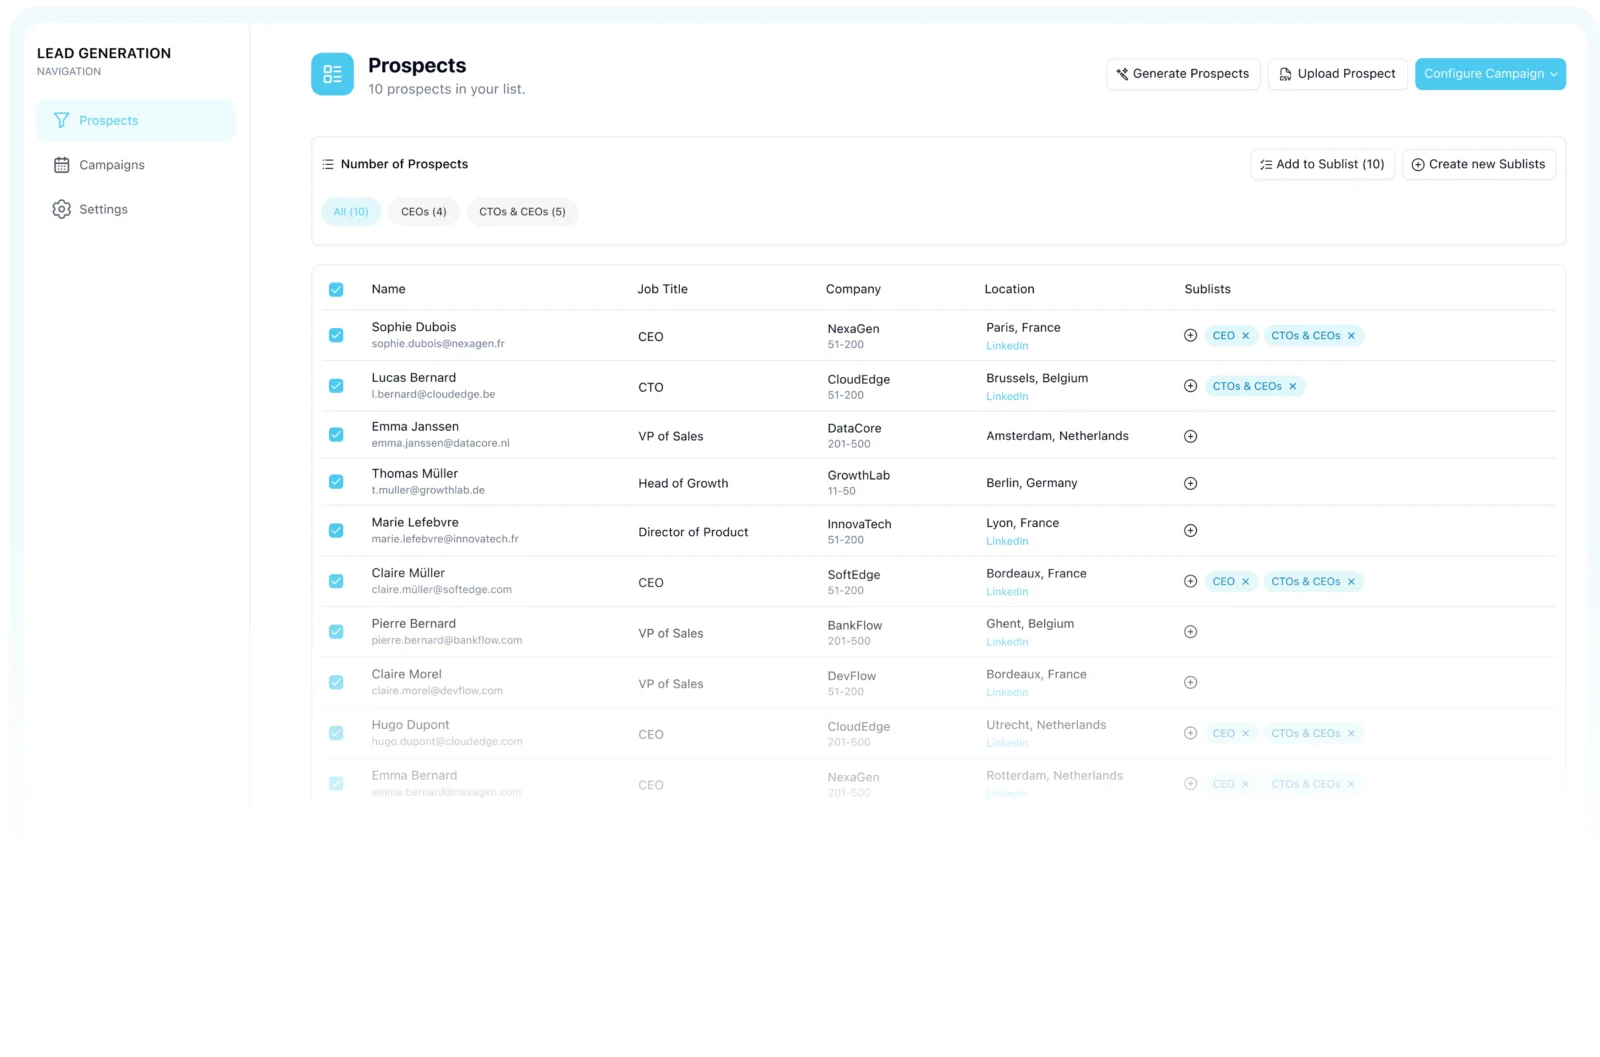
Task: Click GrowthLab company name
Action: click(x=858, y=476)
